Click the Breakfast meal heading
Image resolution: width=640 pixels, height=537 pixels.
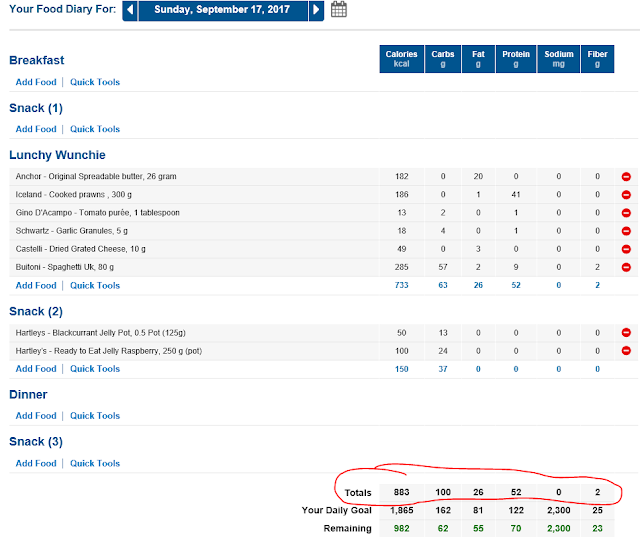[x=37, y=60]
